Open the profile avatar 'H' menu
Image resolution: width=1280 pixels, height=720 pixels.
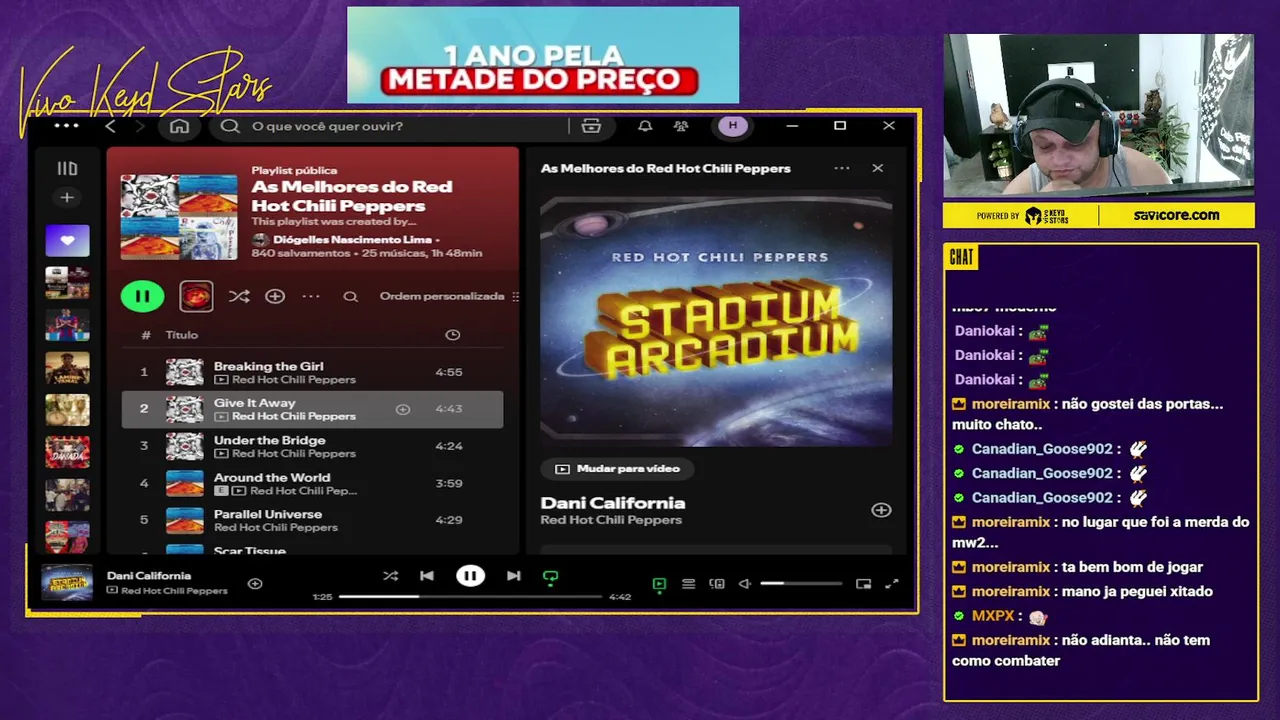[733, 126]
